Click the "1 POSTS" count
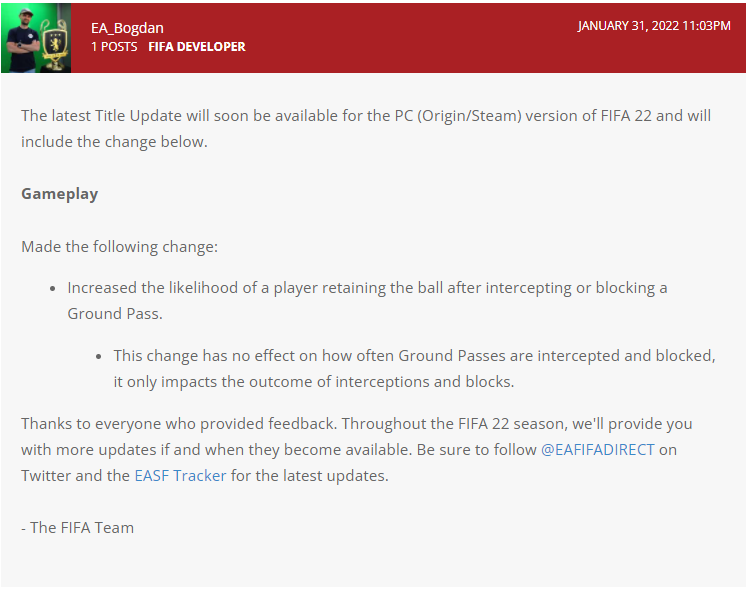747x592 pixels. (114, 46)
